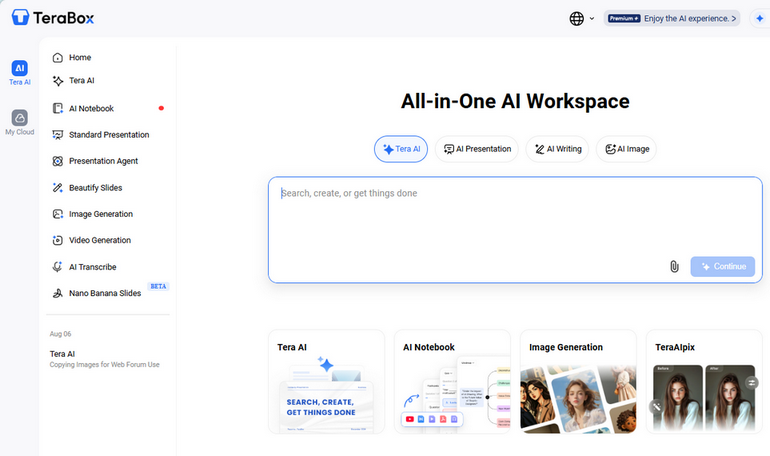The image size is (770, 456).
Task: Click the BETA badge
Action: 158,286
